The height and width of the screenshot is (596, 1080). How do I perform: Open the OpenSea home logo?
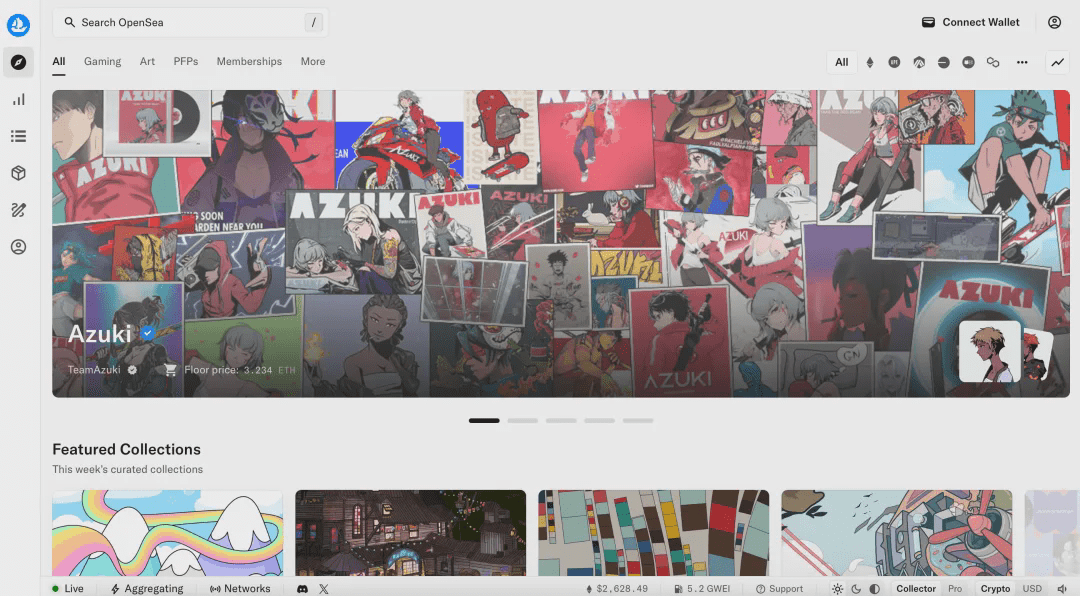pyautogui.click(x=19, y=25)
